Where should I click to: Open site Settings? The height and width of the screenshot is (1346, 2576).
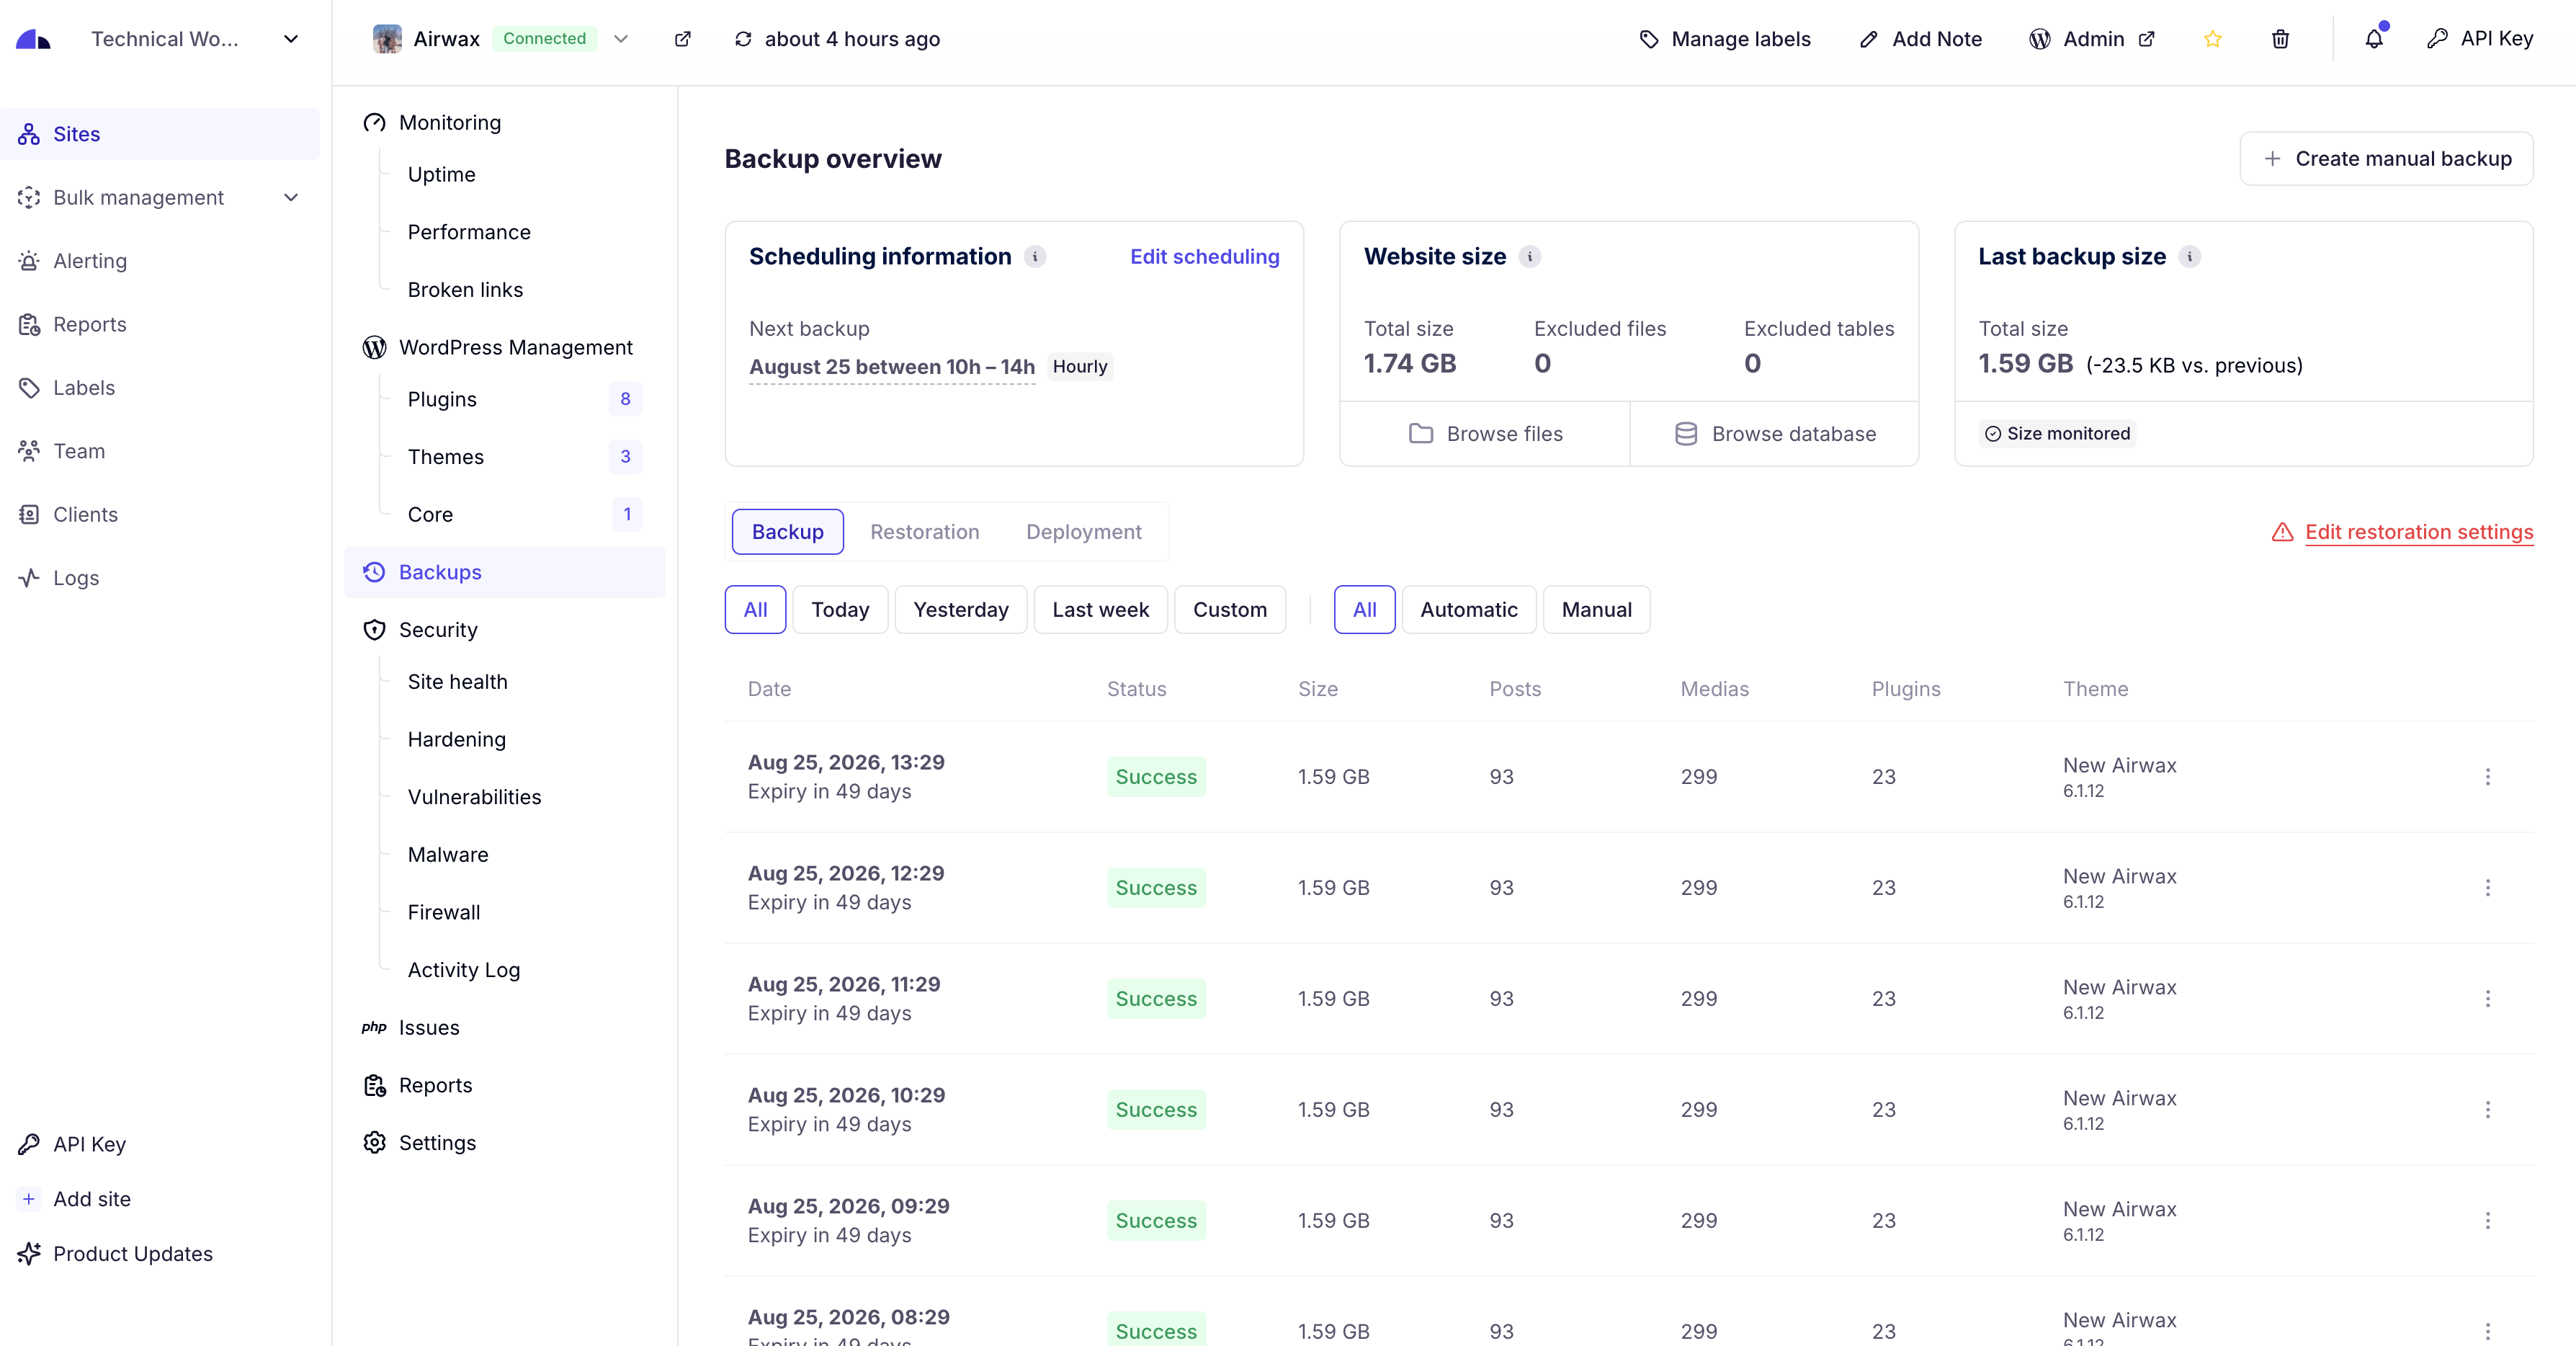point(419,1143)
